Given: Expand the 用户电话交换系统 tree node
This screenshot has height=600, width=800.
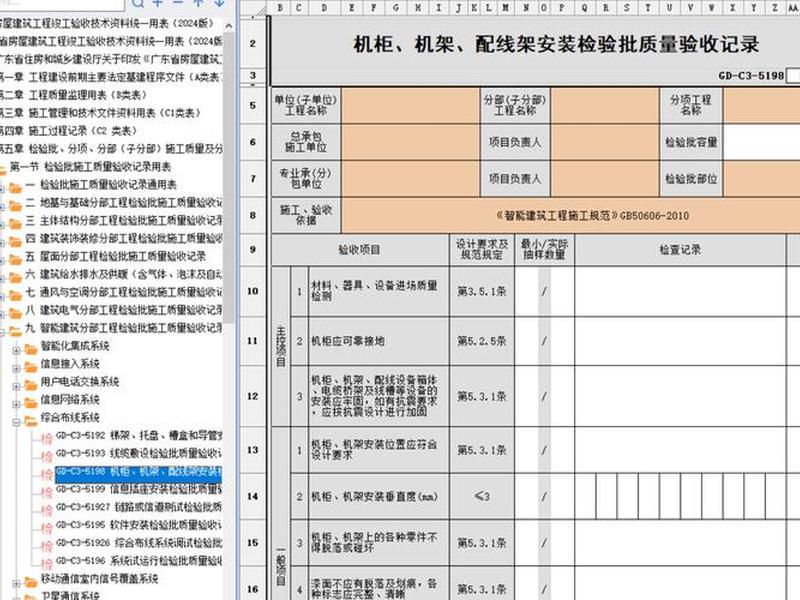Looking at the screenshot, I should pos(16,386).
